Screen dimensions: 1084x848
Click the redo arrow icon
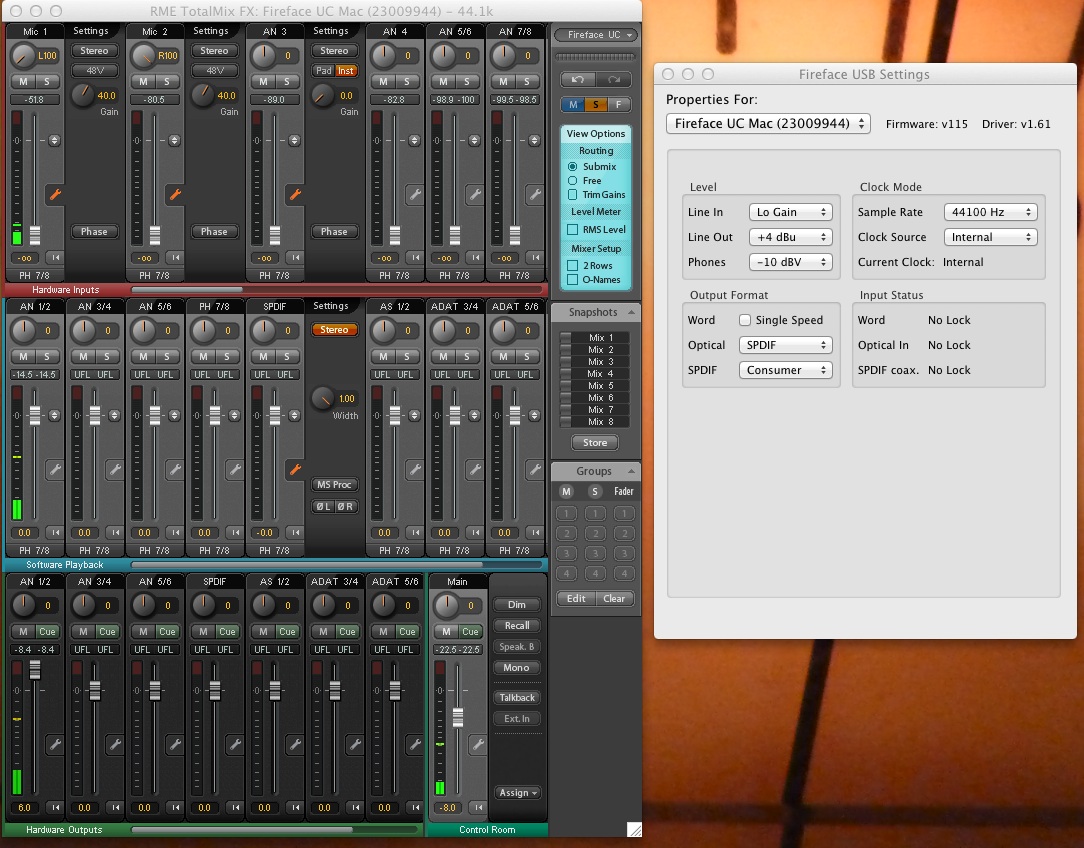tap(614, 79)
